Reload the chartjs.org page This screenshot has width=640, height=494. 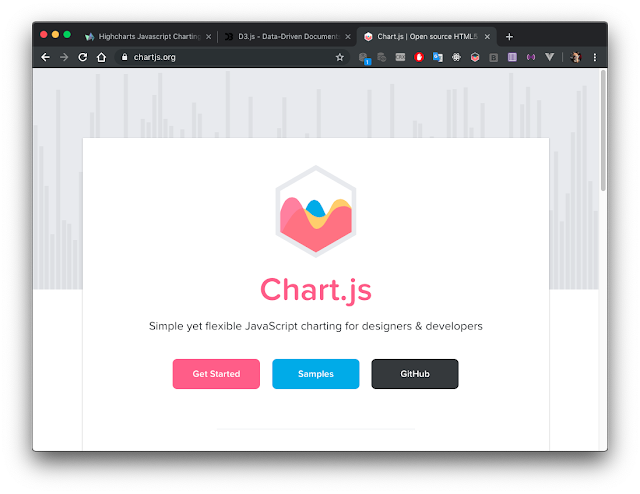pos(83,57)
